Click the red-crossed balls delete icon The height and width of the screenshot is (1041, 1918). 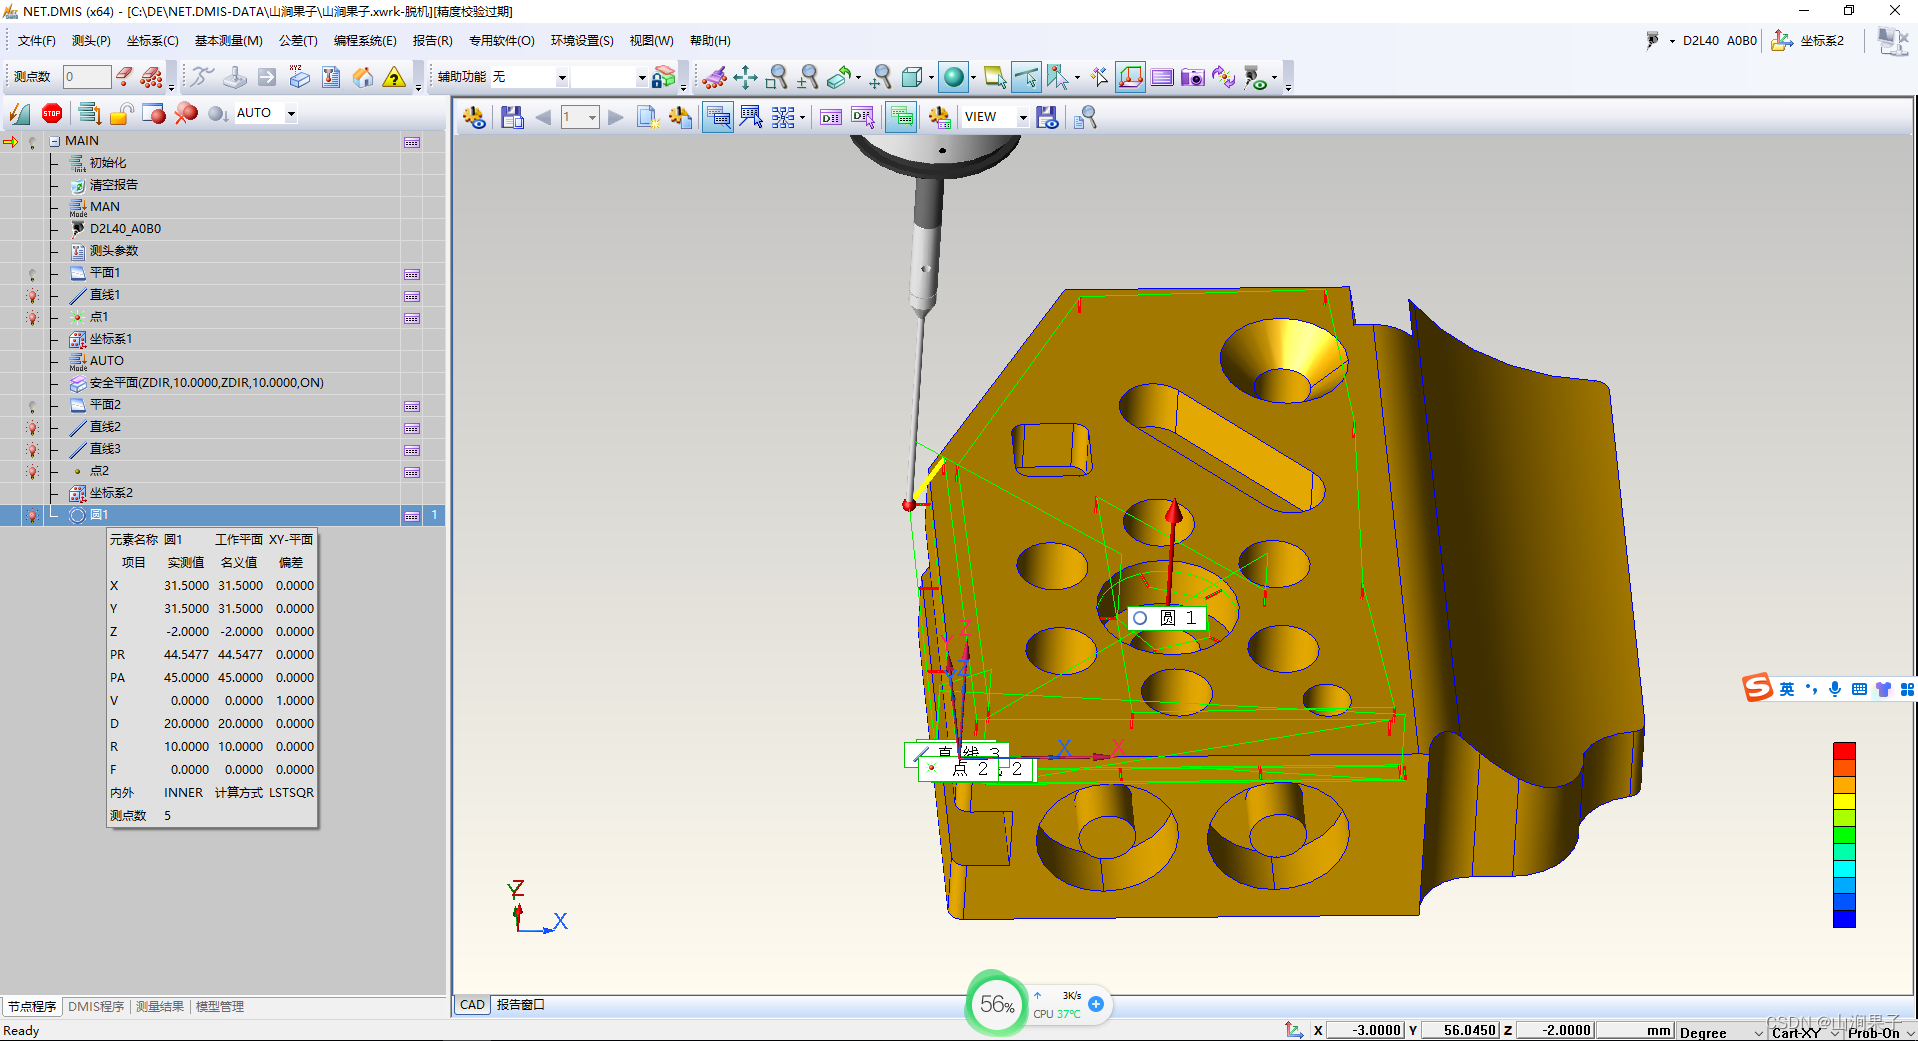point(186,114)
